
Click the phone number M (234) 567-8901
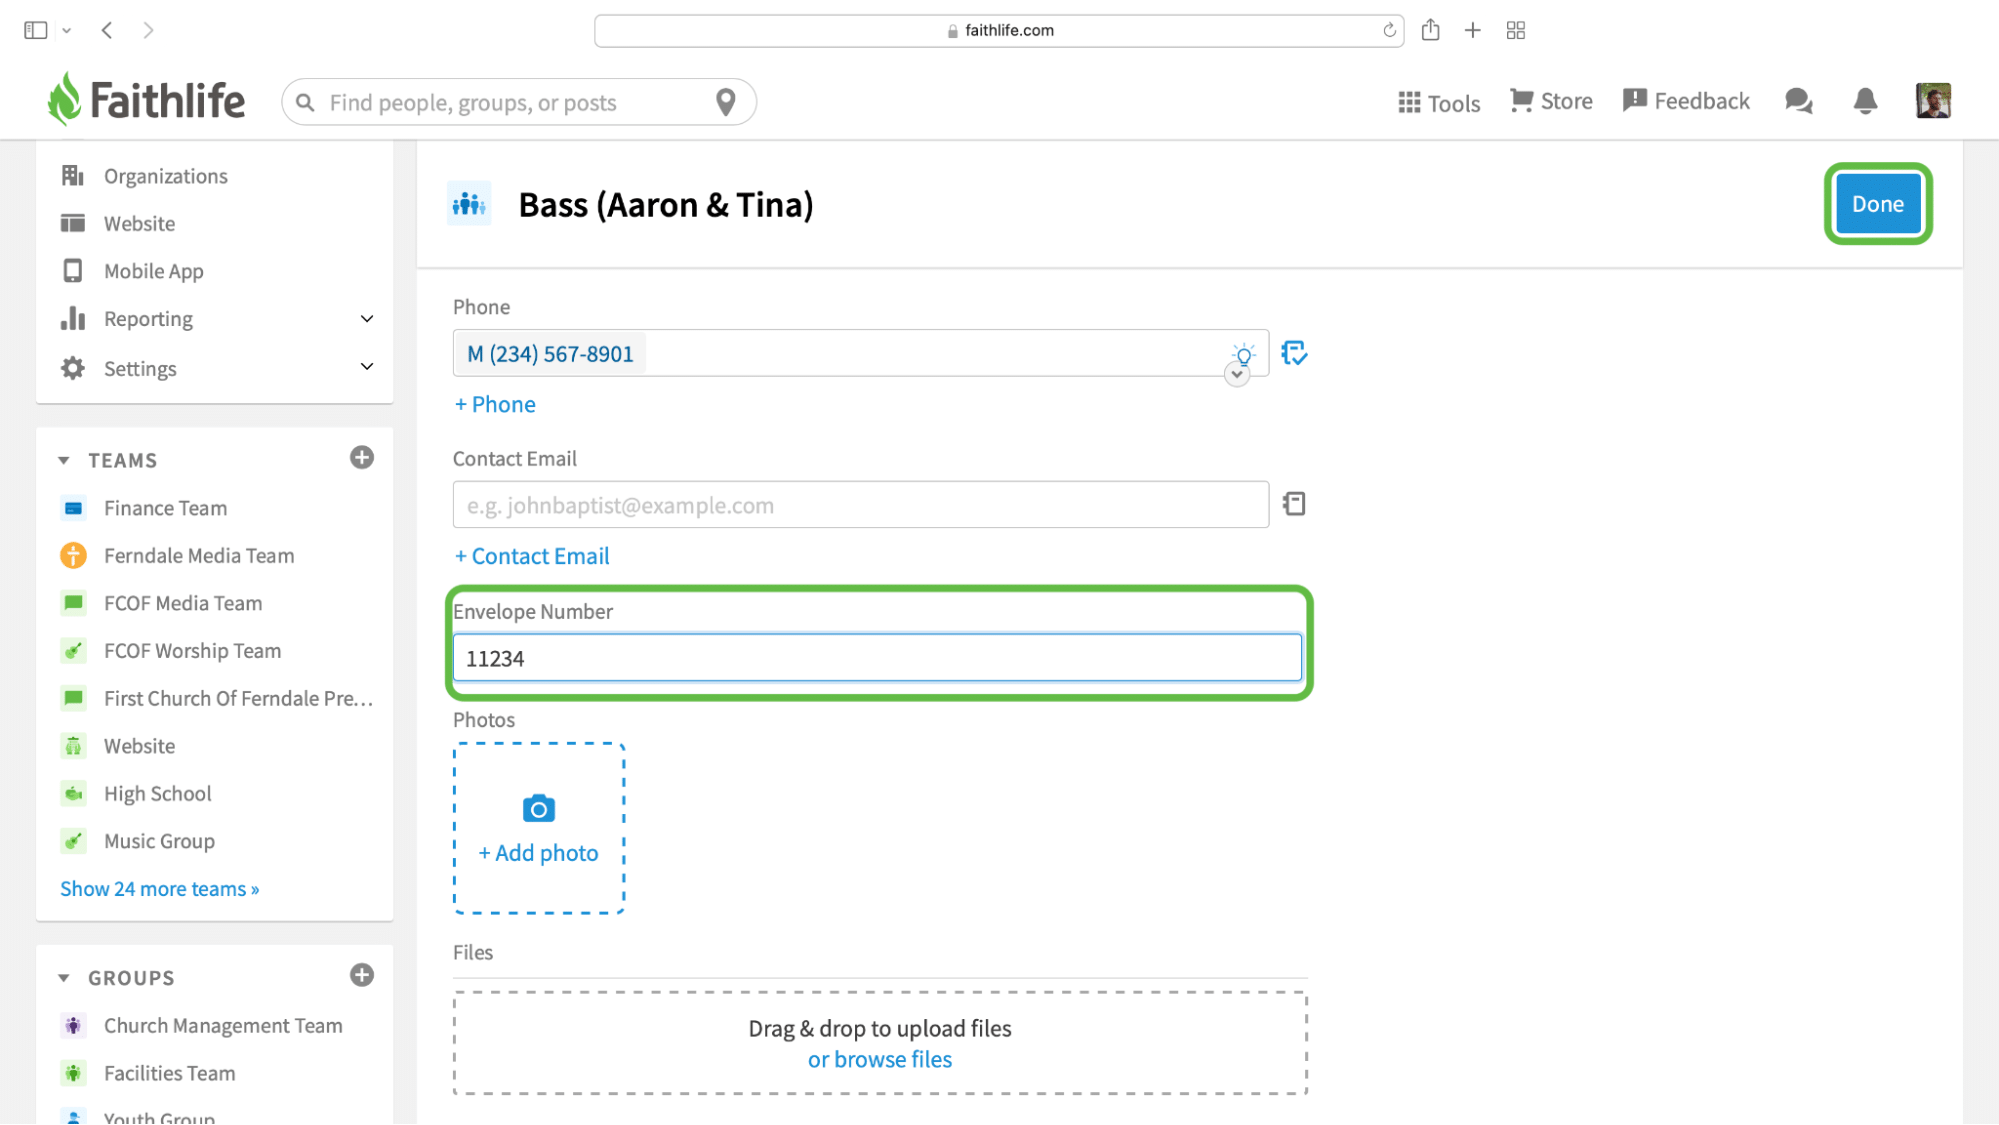550,354
